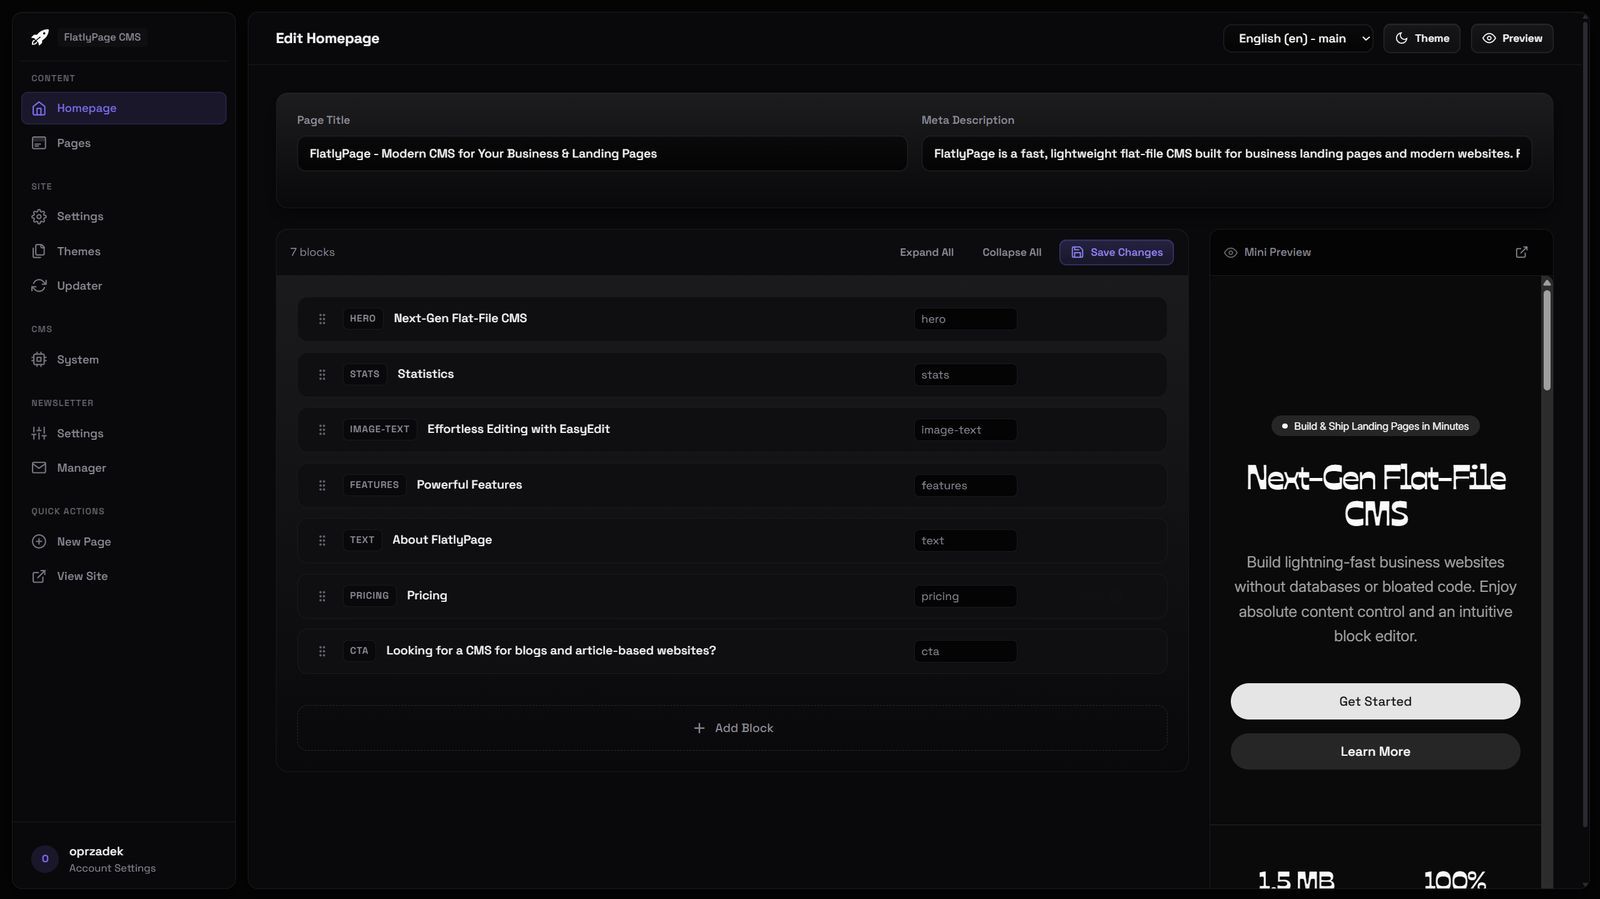Open Themes in the sidebar

pyautogui.click(x=124, y=251)
